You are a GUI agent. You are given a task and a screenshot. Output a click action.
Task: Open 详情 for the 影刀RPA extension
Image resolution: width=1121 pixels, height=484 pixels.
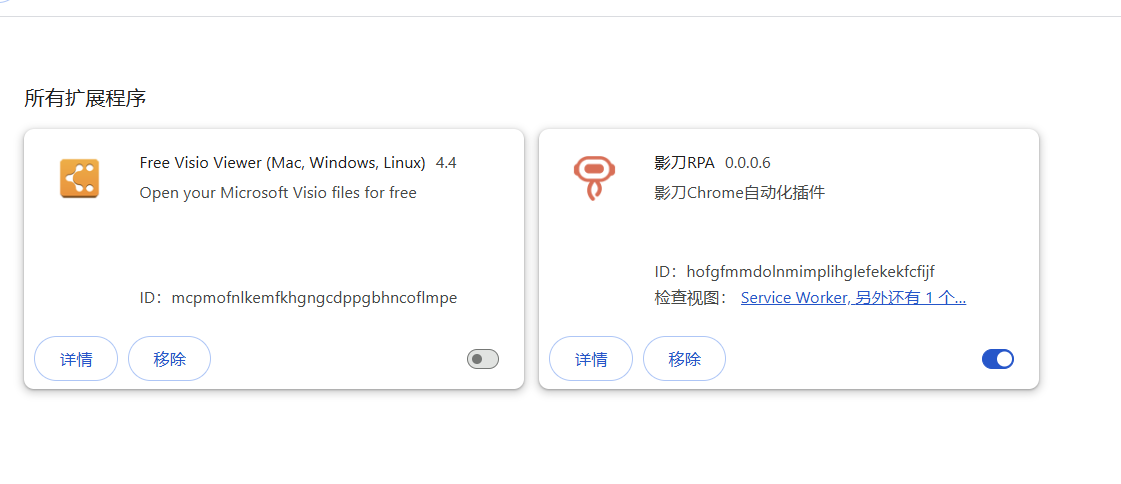click(x=591, y=359)
